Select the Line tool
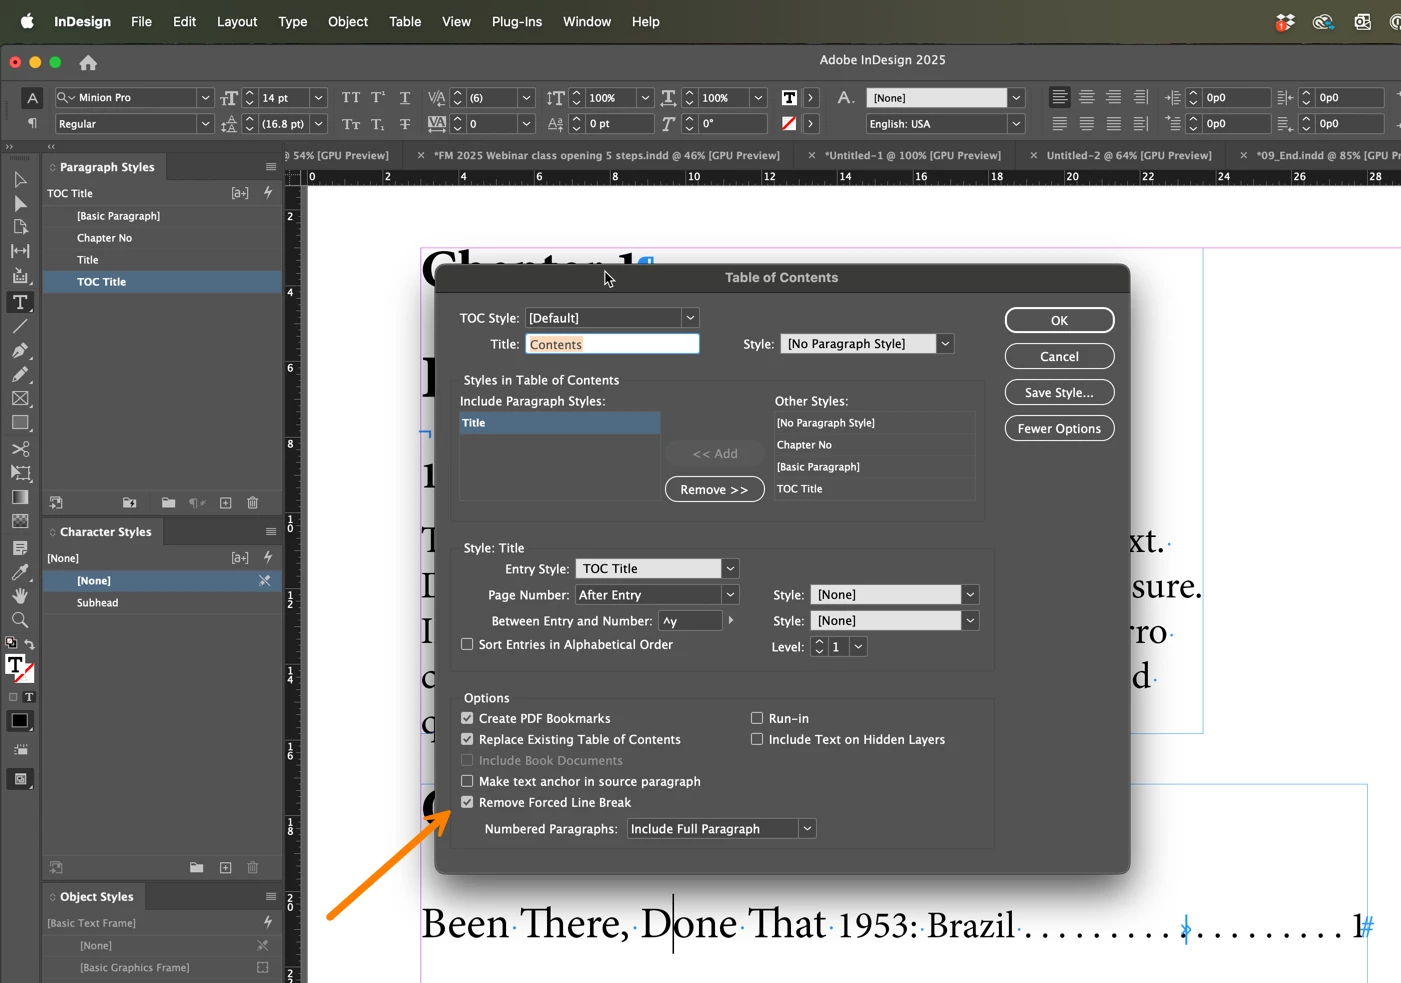The height and width of the screenshot is (983, 1401). coord(20,327)
